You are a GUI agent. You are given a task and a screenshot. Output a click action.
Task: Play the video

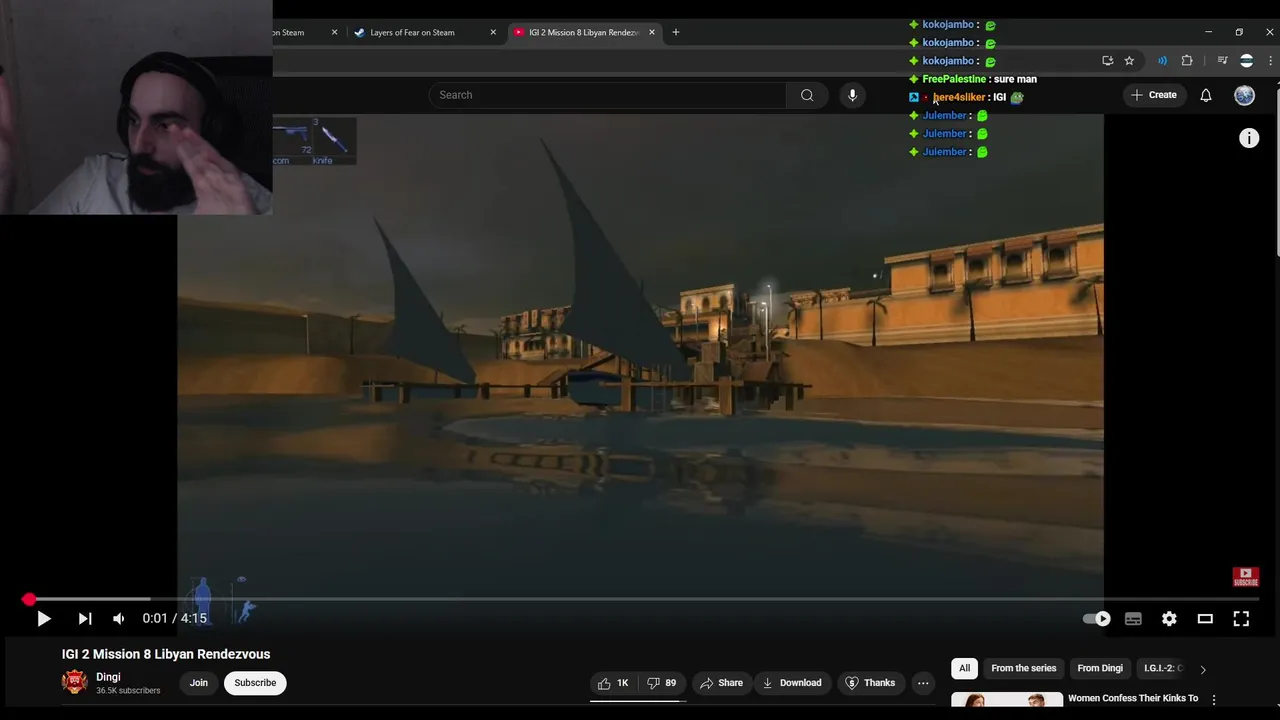click(44, 619)
